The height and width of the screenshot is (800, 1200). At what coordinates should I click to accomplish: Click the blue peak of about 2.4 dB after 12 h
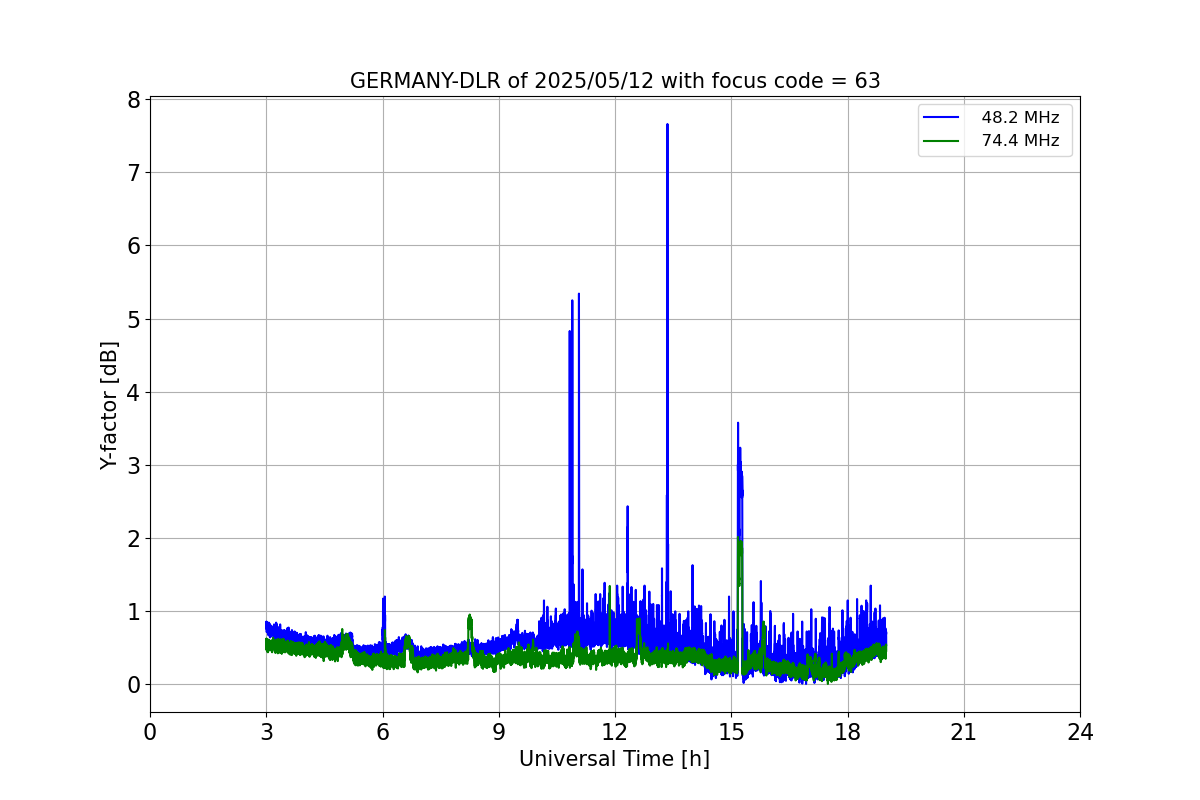coord(627,508)
